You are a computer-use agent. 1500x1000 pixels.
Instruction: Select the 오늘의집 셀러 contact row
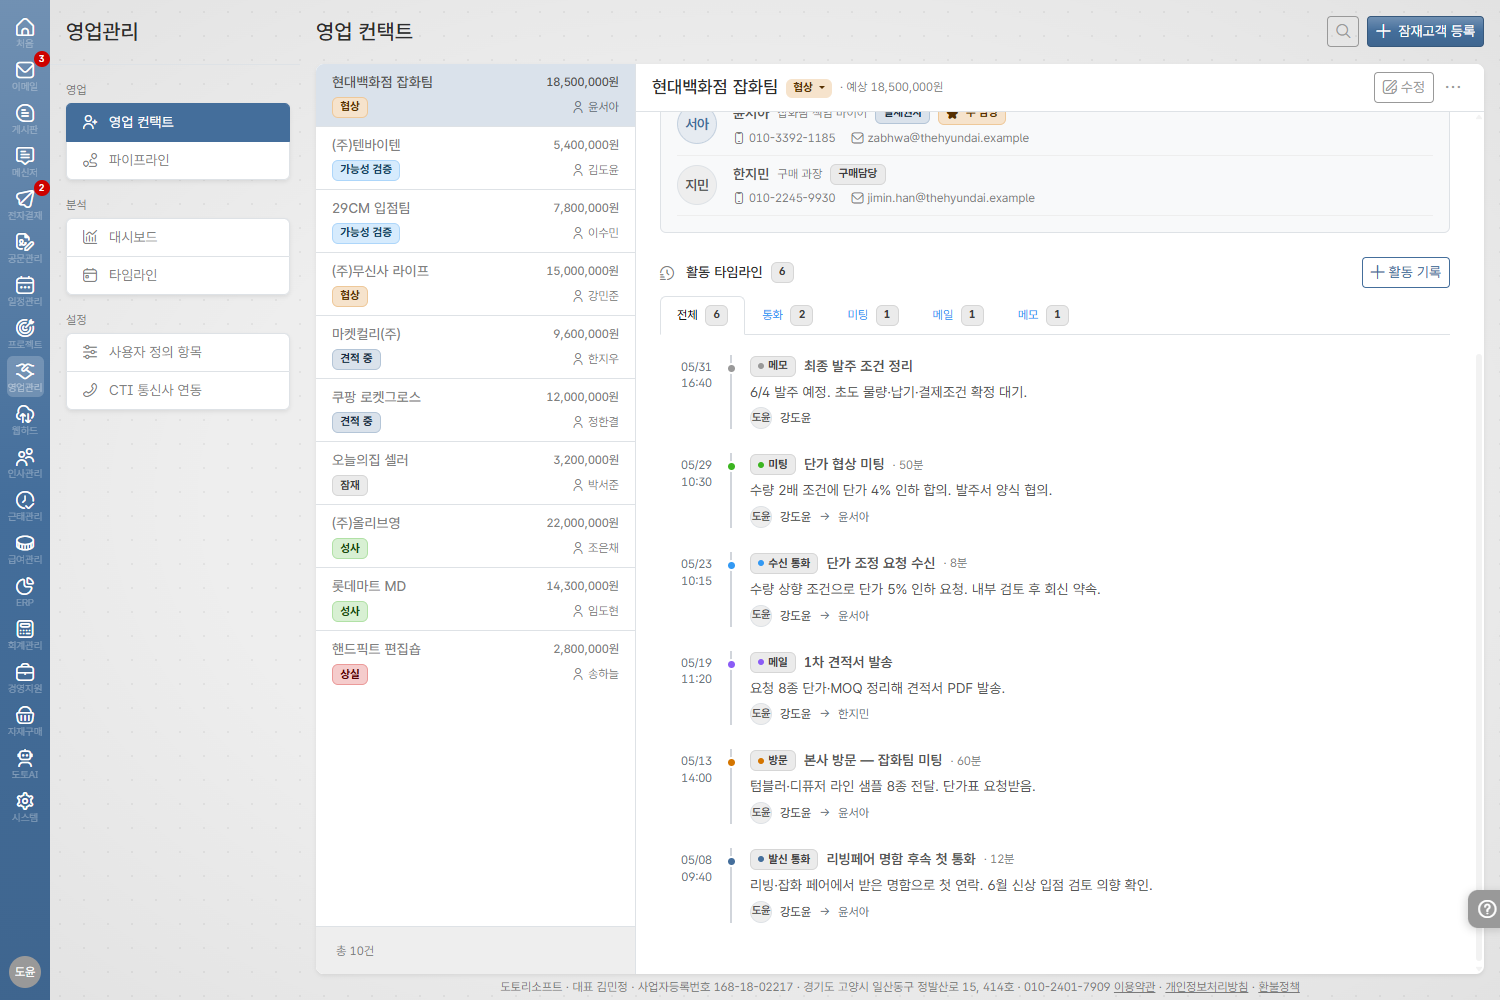point(475,473)
